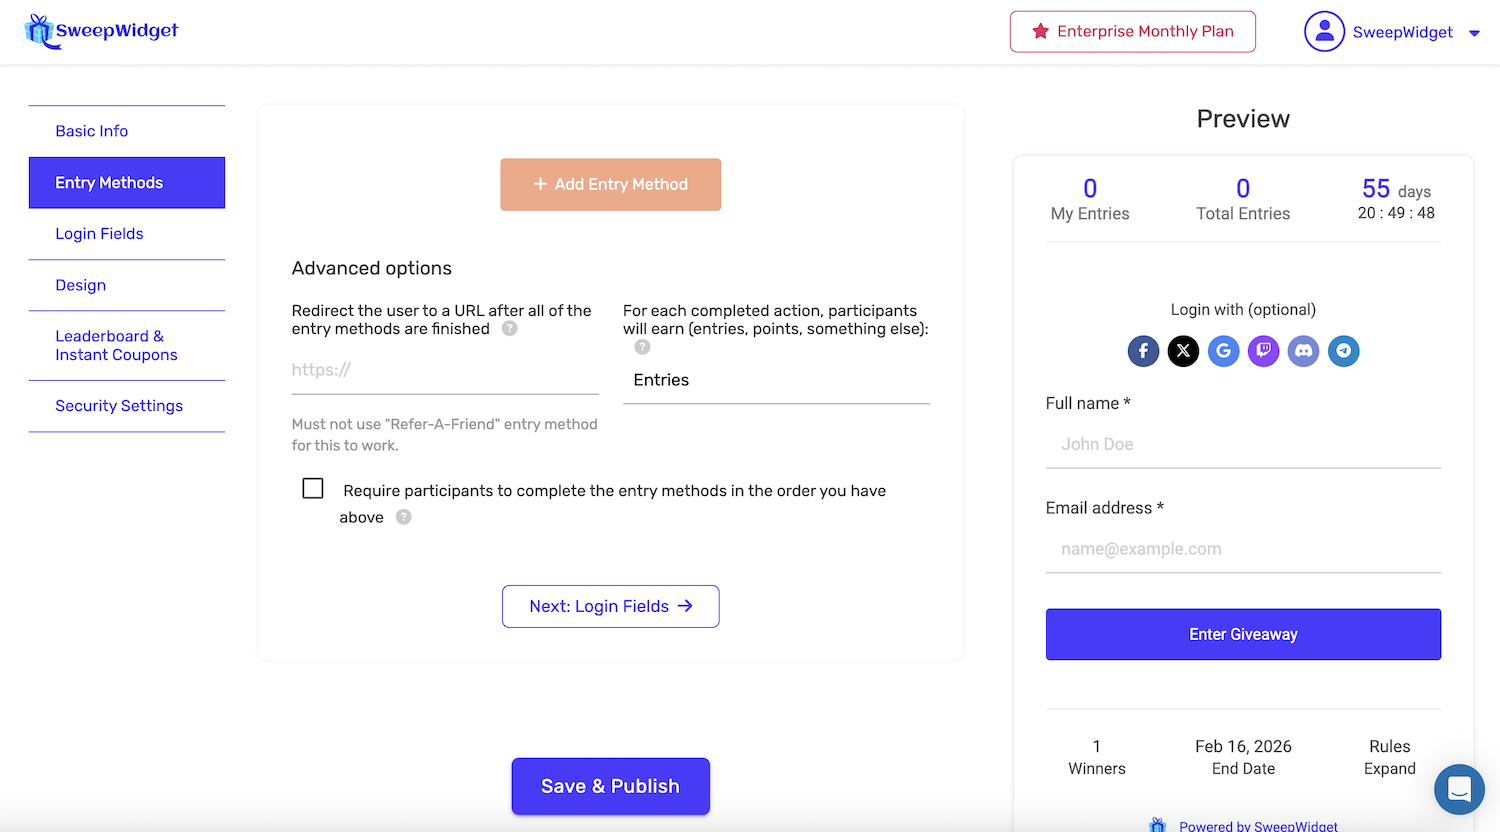Click the Save & Publish button

point(610,786)
